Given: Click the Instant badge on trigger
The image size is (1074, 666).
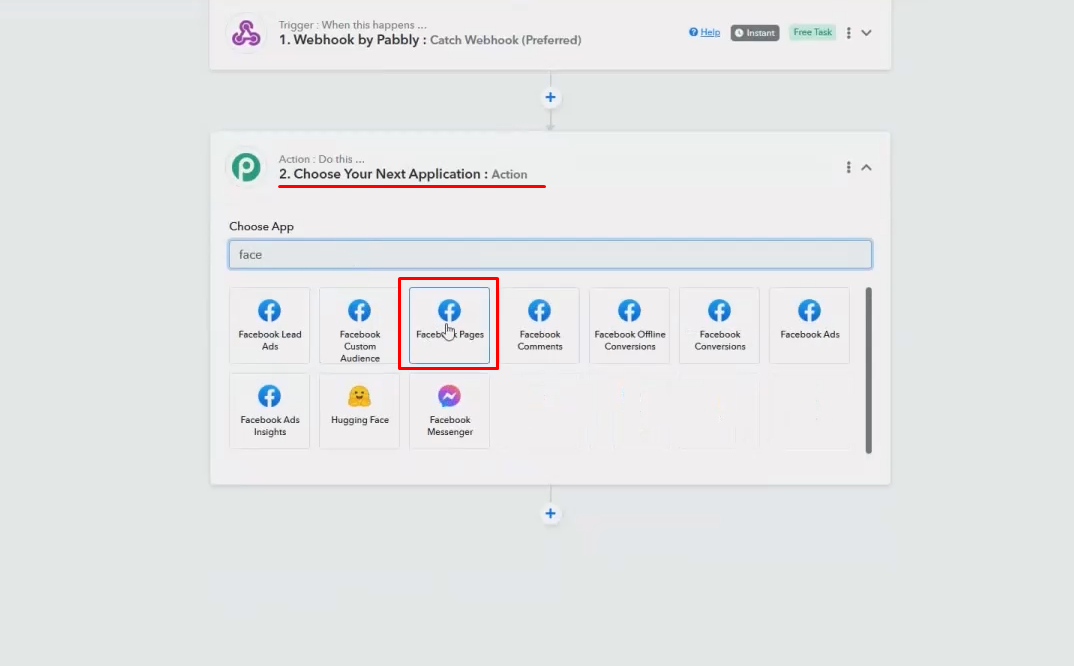Looking at the screenshot, I should click(x=755, y=33).
